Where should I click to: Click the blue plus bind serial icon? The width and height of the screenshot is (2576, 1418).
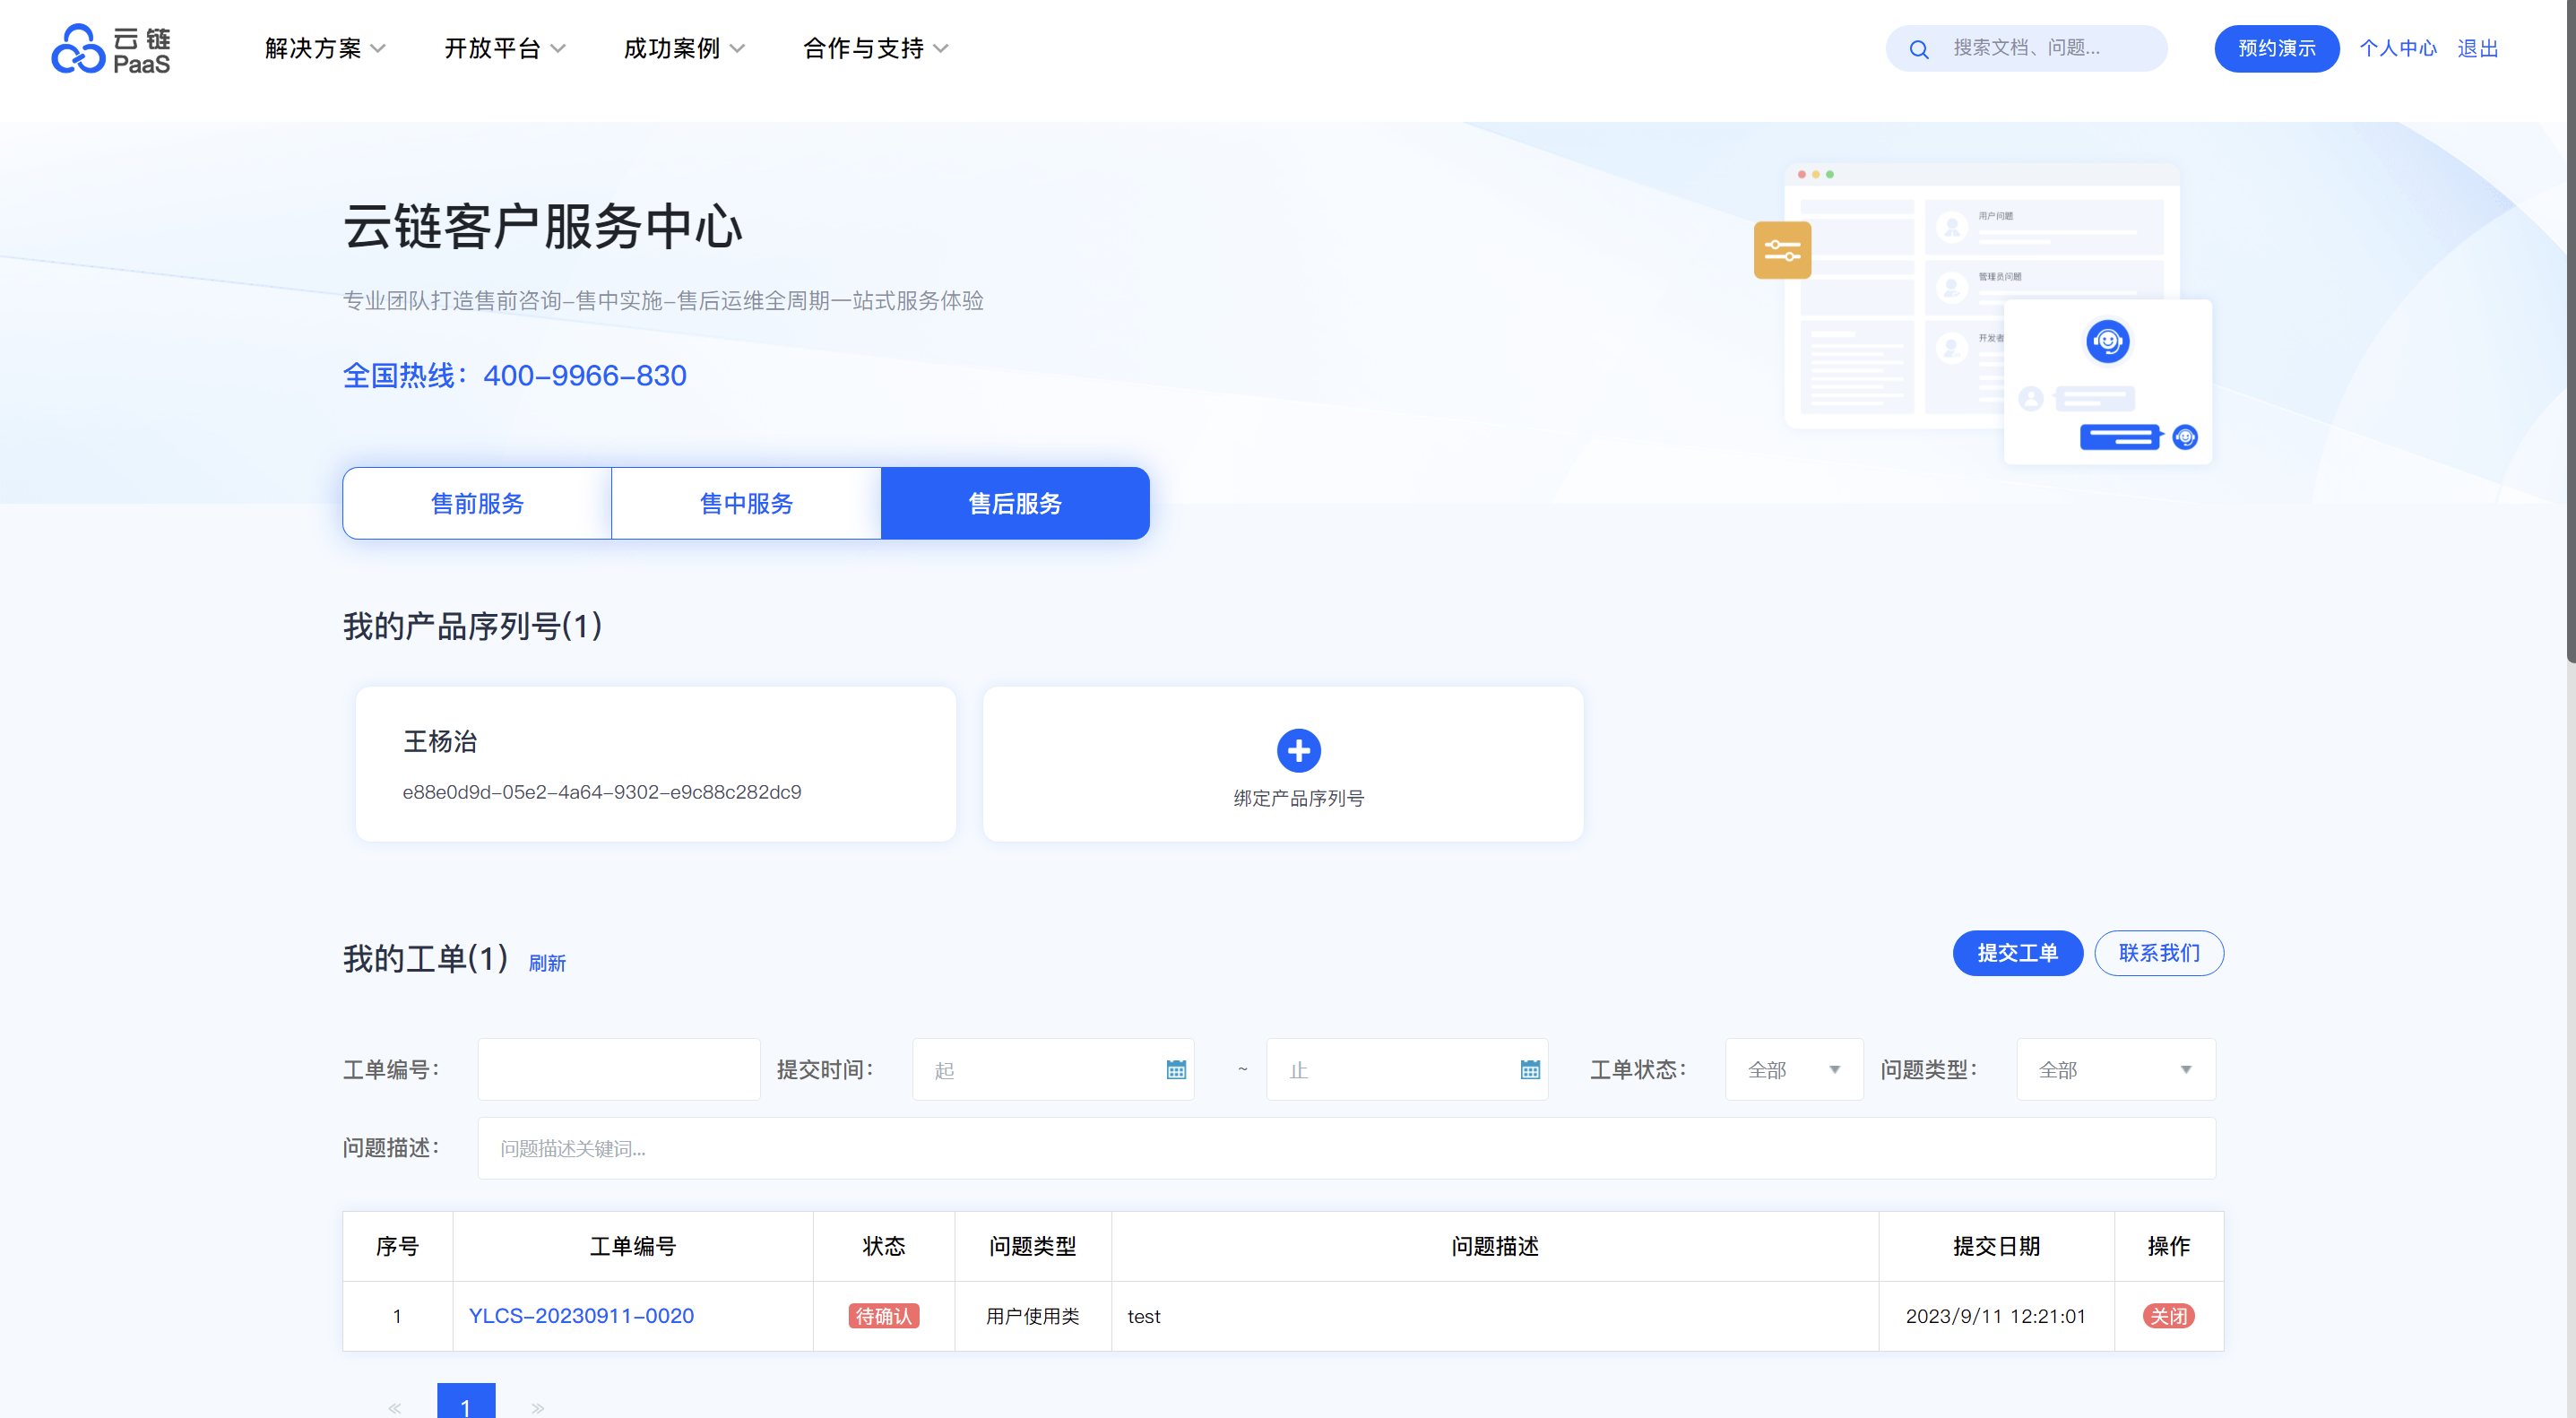click(x=1298, y=750)
